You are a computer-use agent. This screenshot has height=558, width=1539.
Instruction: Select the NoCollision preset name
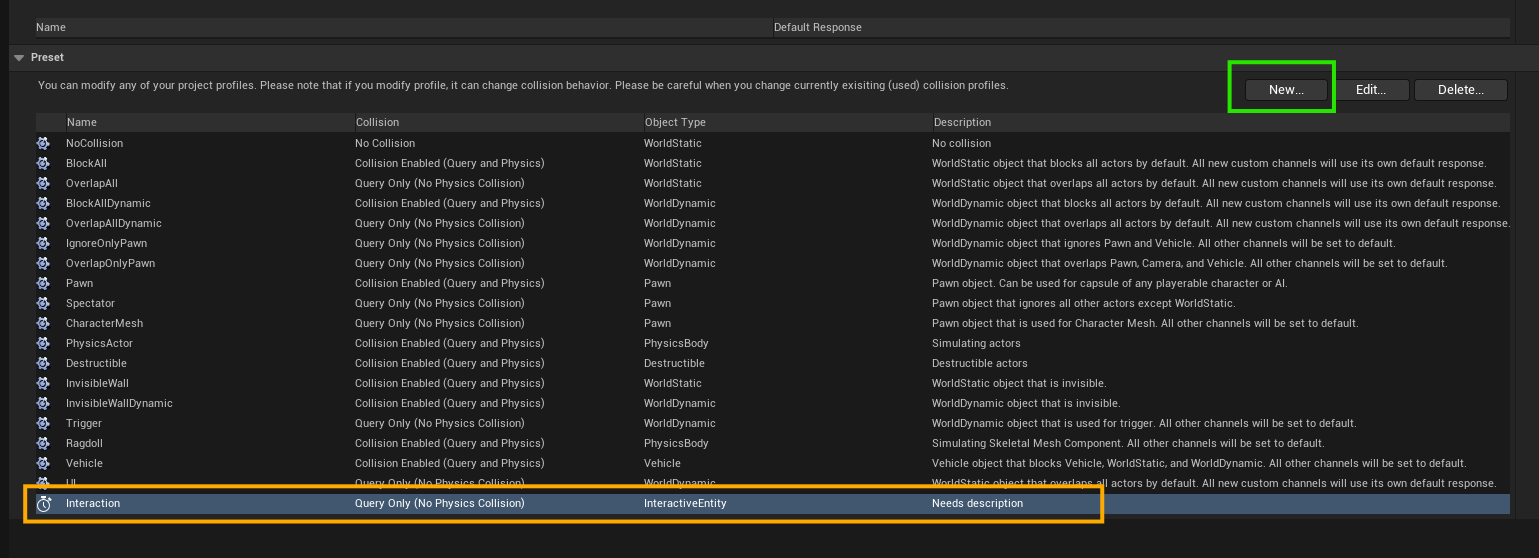[x=94, y=143]
